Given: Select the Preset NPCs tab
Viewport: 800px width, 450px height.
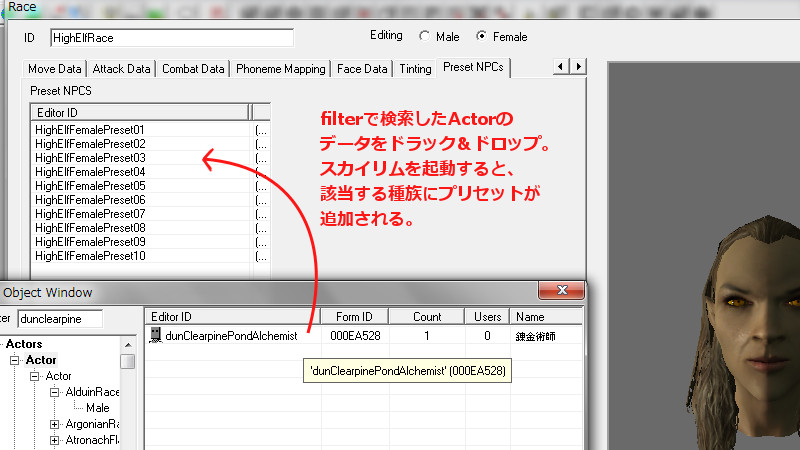Looking at the screenshot, I should [473, 67].
